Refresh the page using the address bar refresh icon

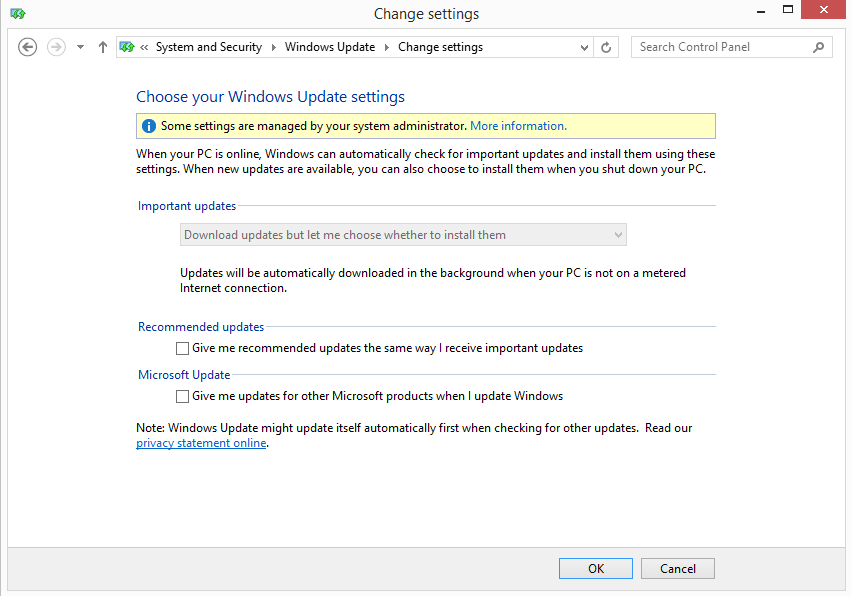pos(606,47)
